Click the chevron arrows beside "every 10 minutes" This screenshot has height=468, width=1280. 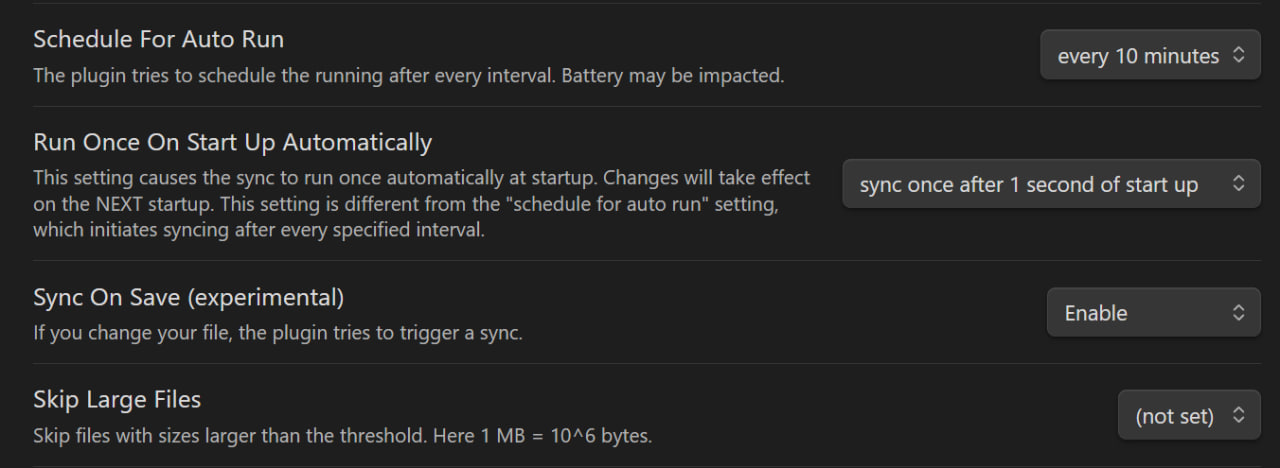tap(1238, 57)
